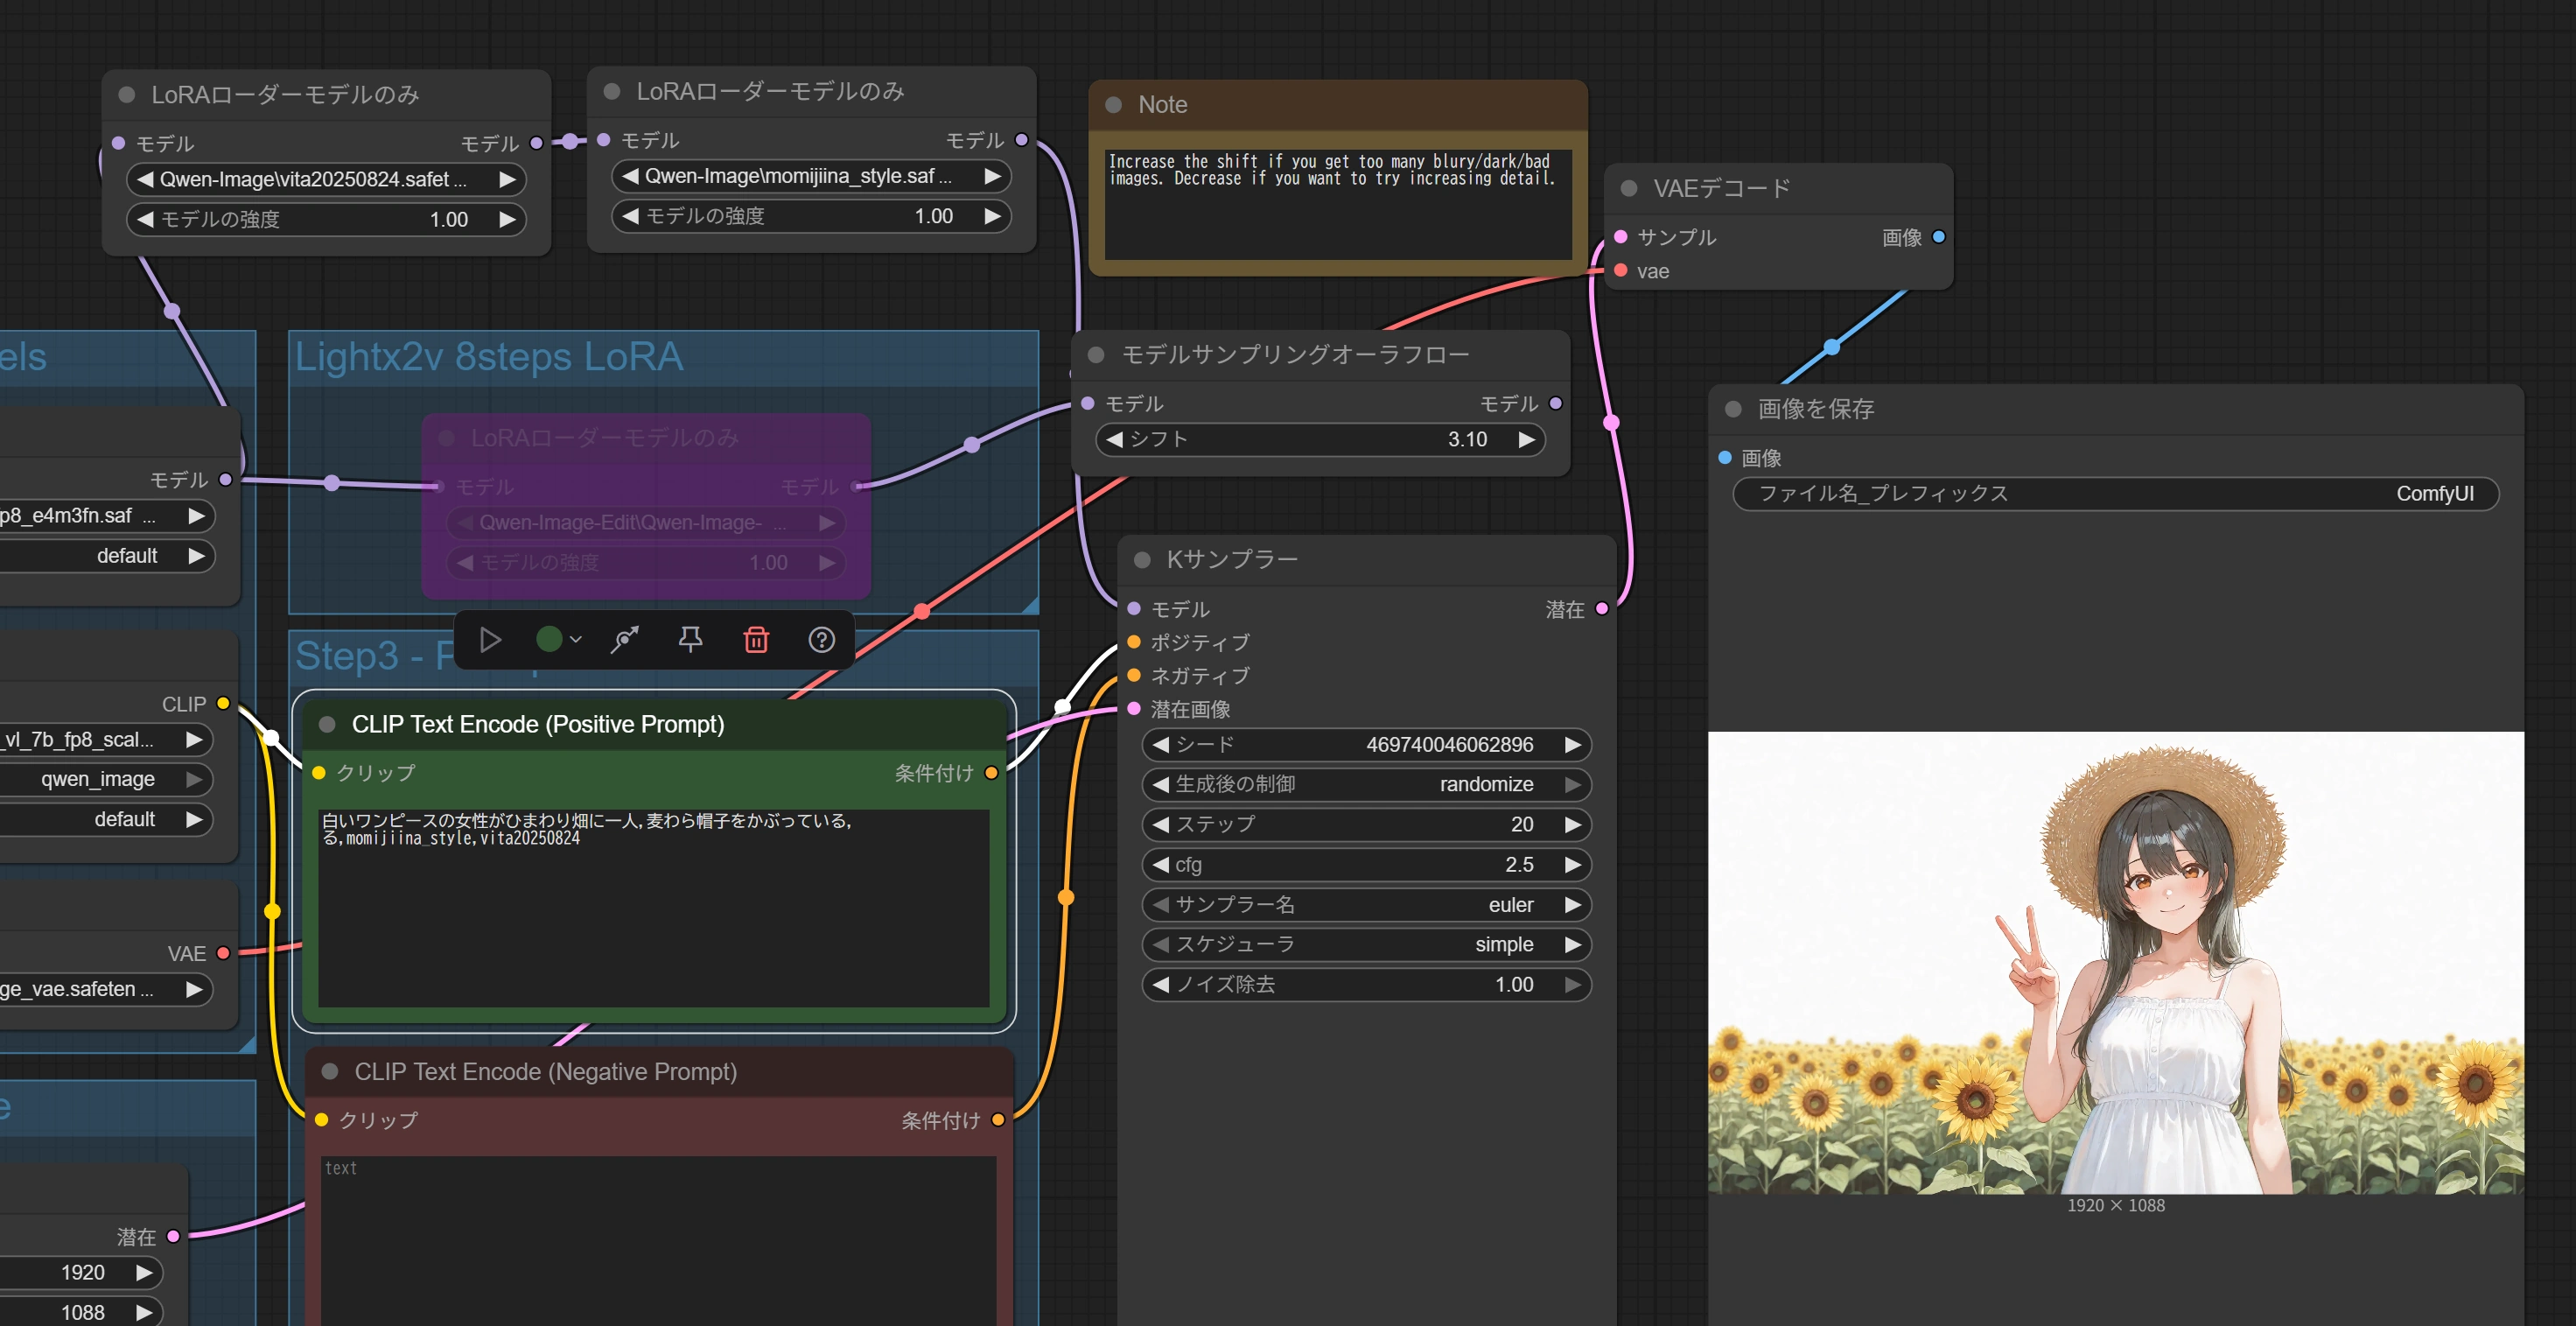Toggle collapse dot on VAEデコード node
This screenshot has height=1326, width=2576.
(1629, 188)
